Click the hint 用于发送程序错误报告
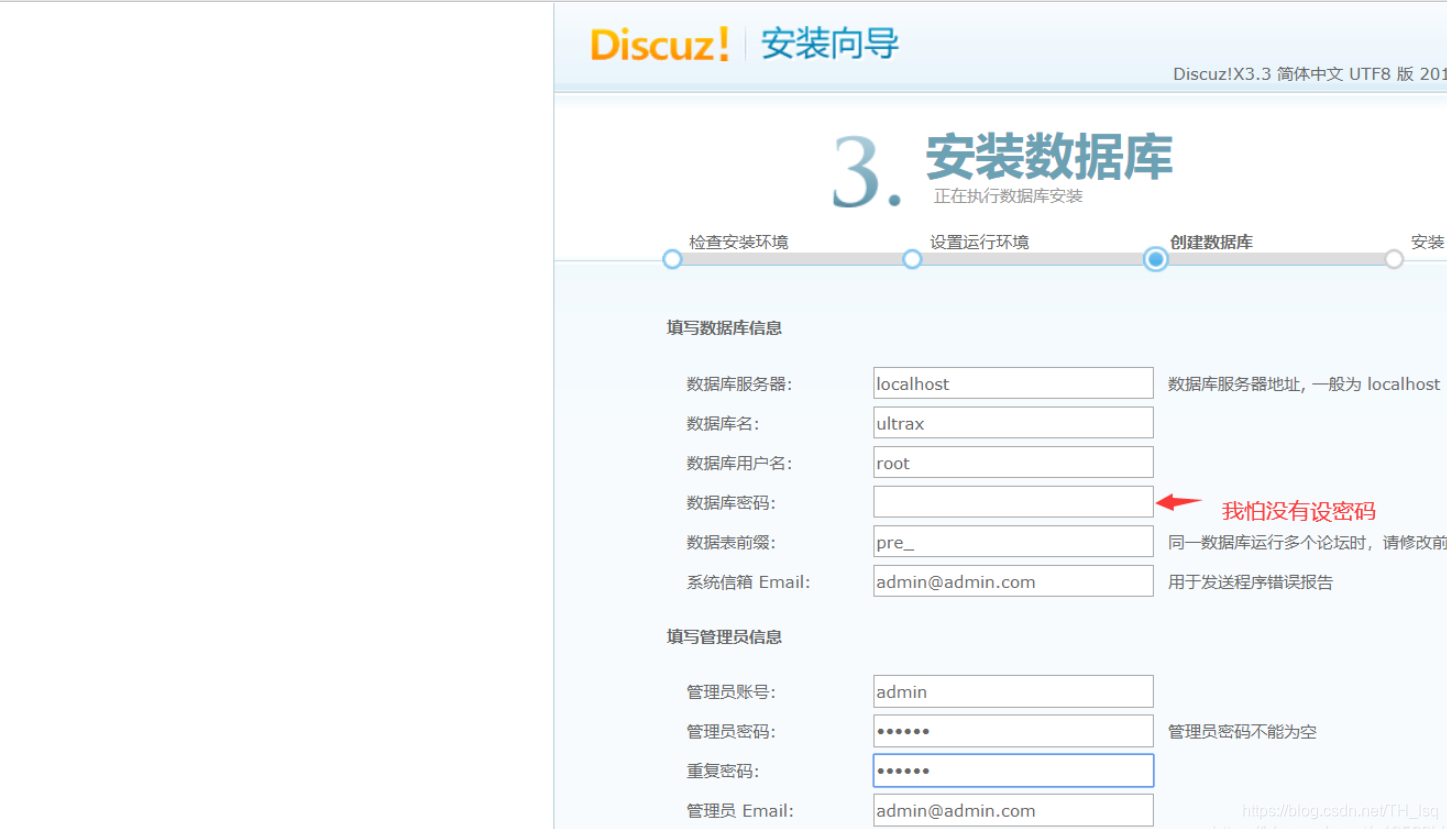 point(1250,582)
